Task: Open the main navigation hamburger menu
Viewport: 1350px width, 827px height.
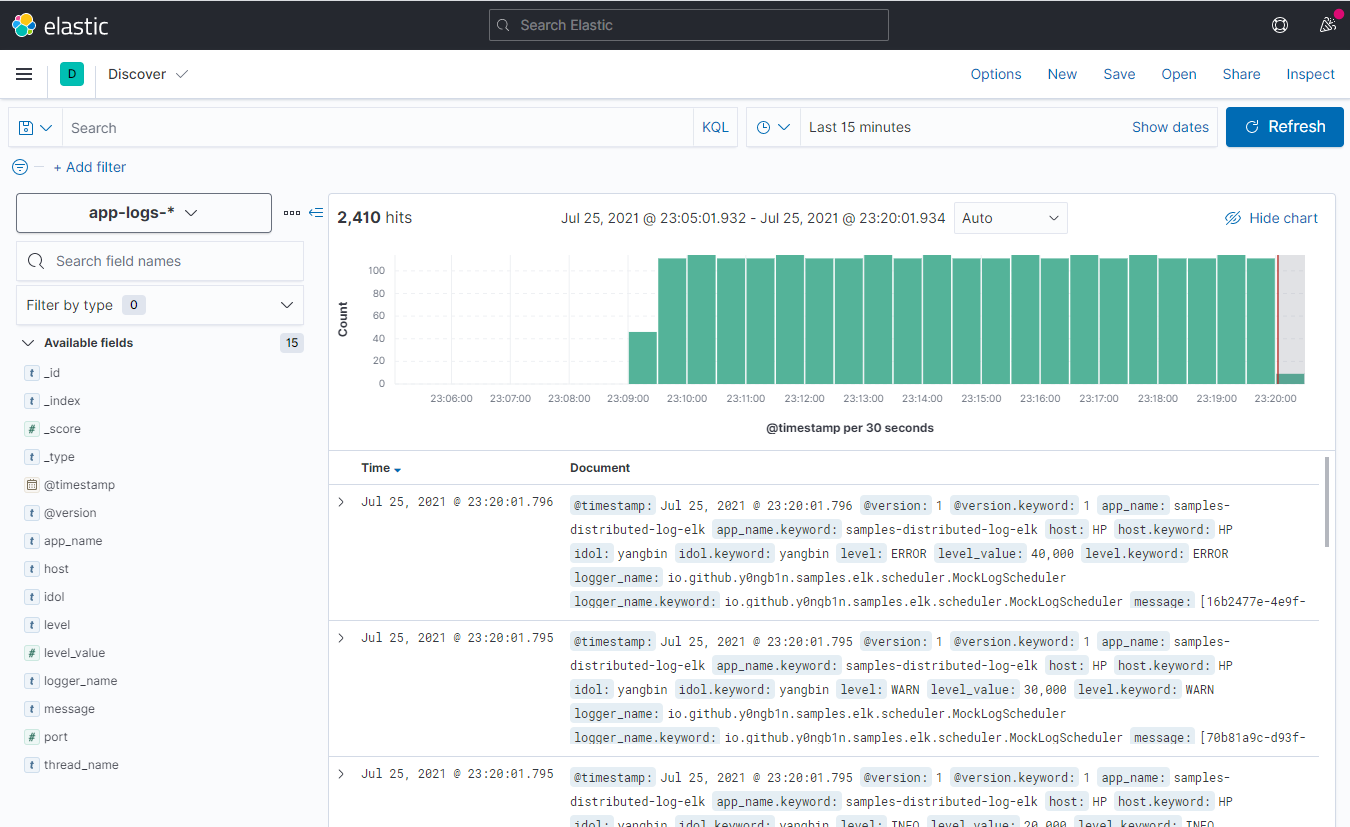Action: click(x=24, y=74)
